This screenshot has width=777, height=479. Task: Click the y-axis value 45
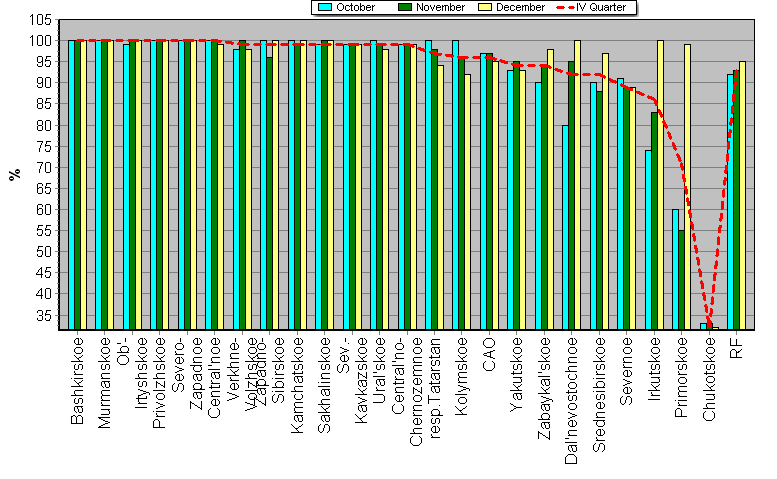tap(43, 273)
